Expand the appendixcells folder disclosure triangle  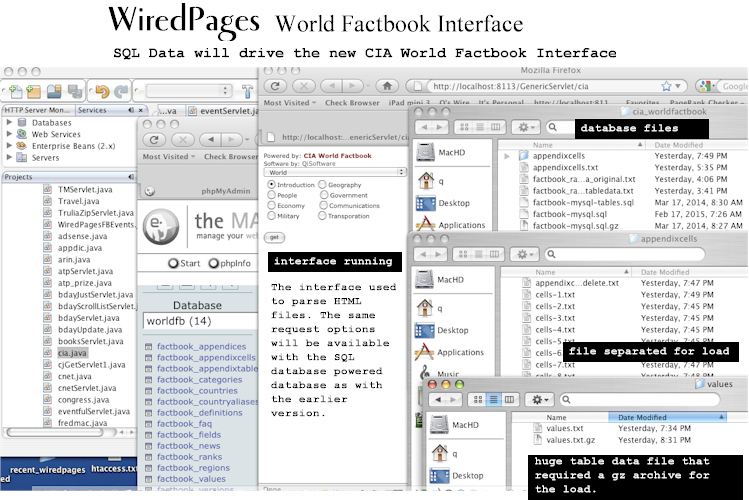(x=507, y=156)
